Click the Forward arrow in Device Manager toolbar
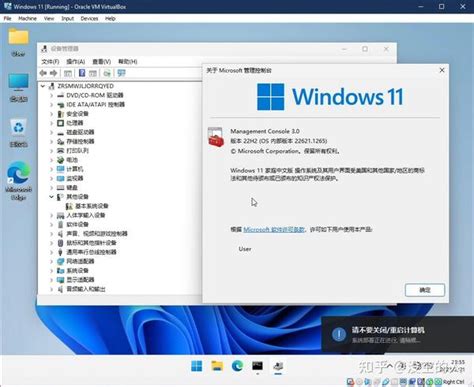Image resolution: width=474 pixels, height=387 pixels. [x=54, y=73]
